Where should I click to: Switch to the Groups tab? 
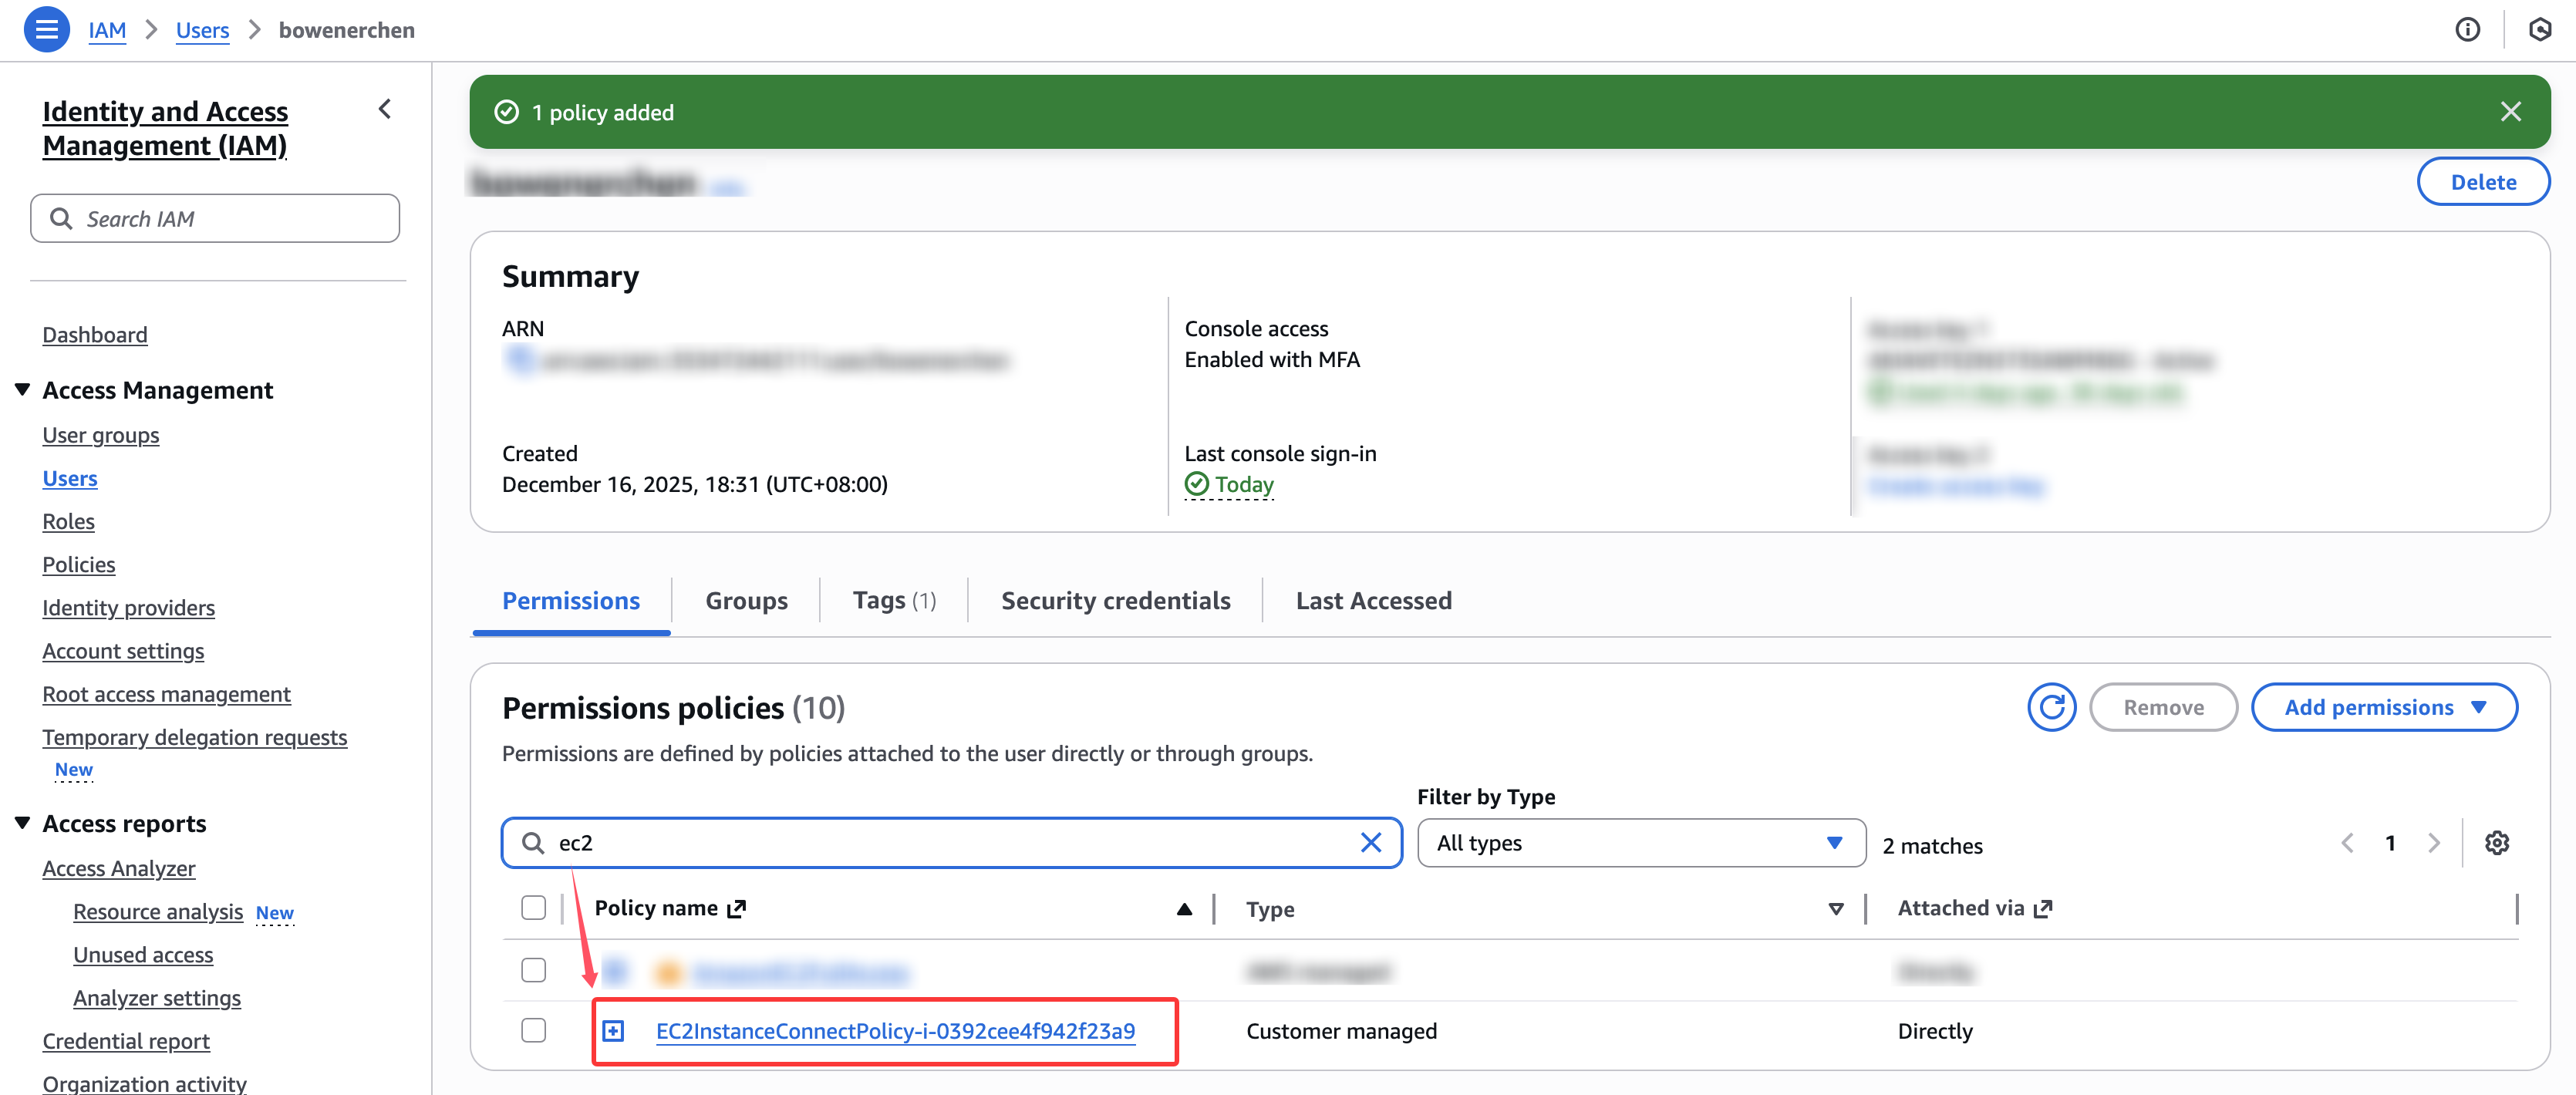coord(746,600)
